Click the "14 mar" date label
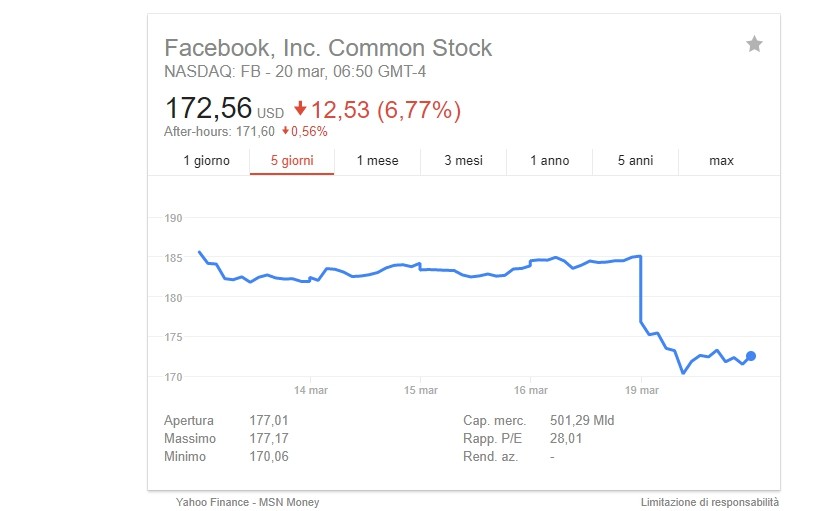Image resolution: width=818 pixels, height=511 pixels. tap(311, 390)
